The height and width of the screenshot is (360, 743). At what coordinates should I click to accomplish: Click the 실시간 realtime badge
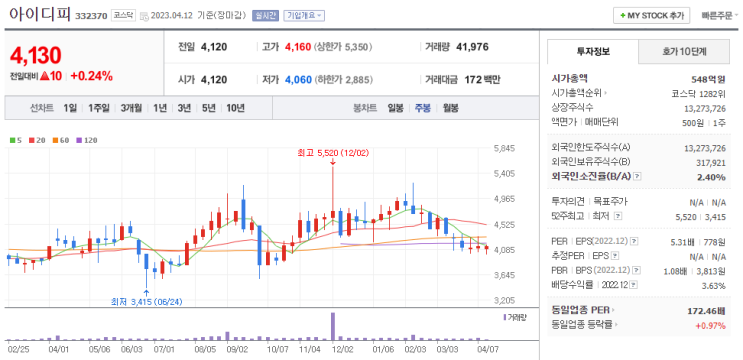[x=266, y=16]
